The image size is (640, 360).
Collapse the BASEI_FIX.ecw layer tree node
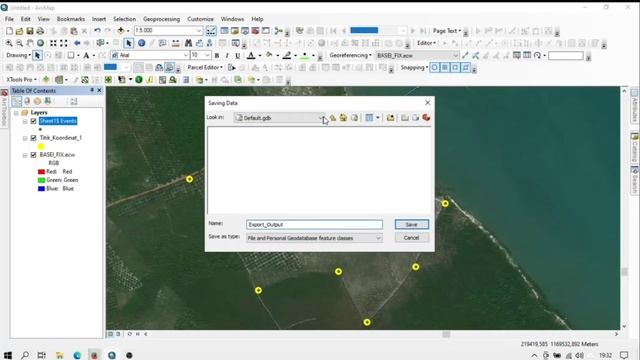pyautogui.click(x=25, y=155)
